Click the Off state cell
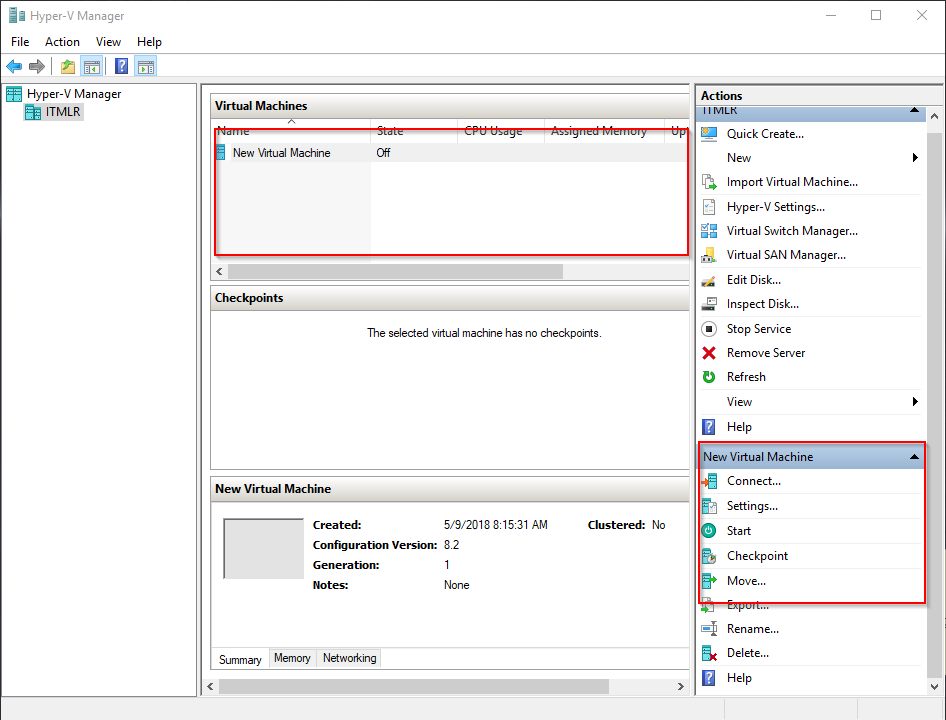The width and height of the screenshot is (946, 720). point(383,153)
